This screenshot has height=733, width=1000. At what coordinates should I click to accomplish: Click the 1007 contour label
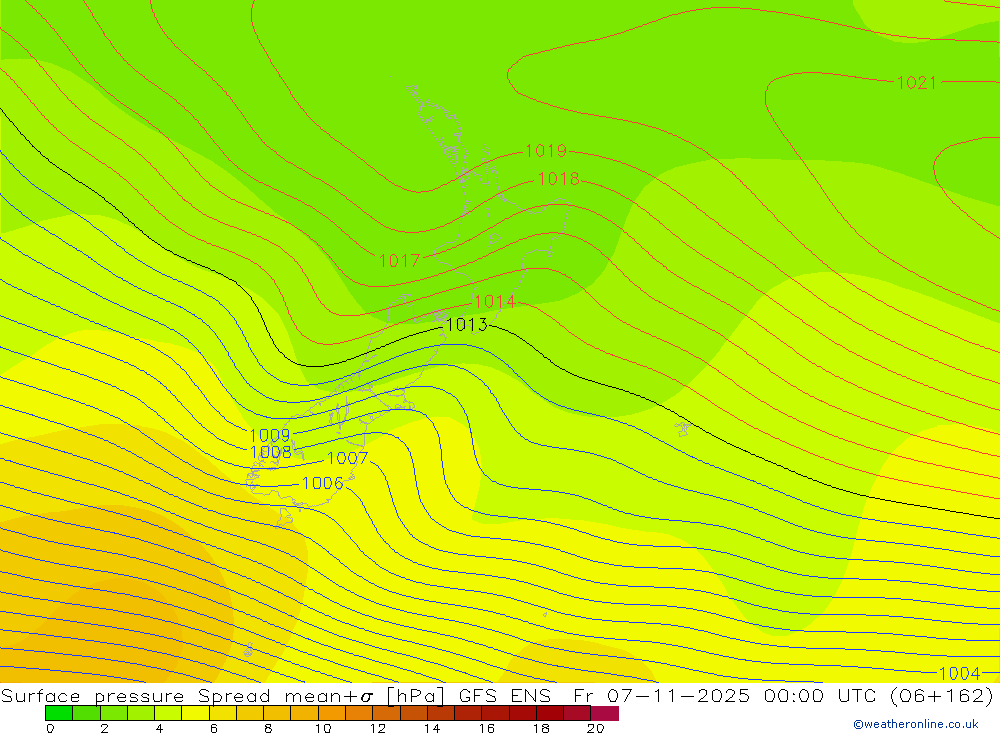click(347, 458)
